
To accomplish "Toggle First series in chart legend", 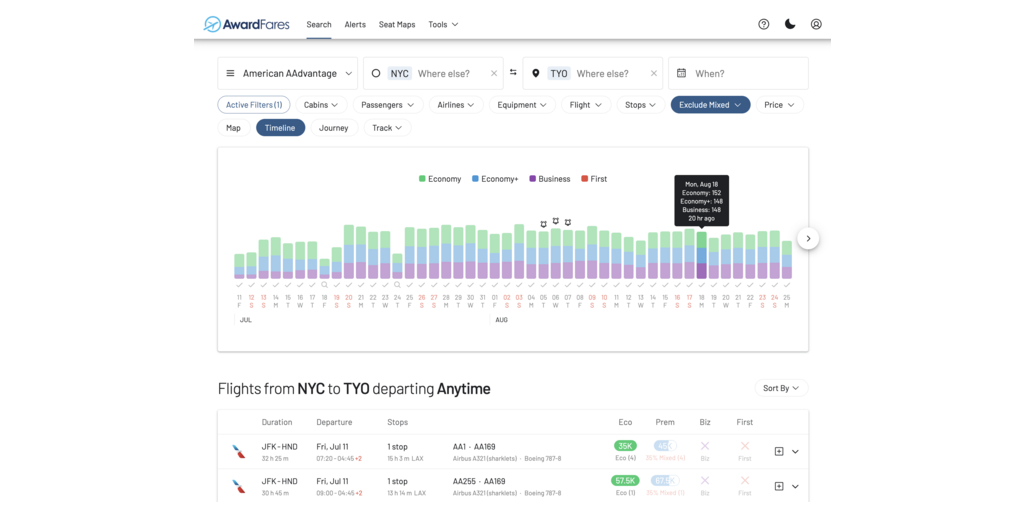I will point(594,179).
